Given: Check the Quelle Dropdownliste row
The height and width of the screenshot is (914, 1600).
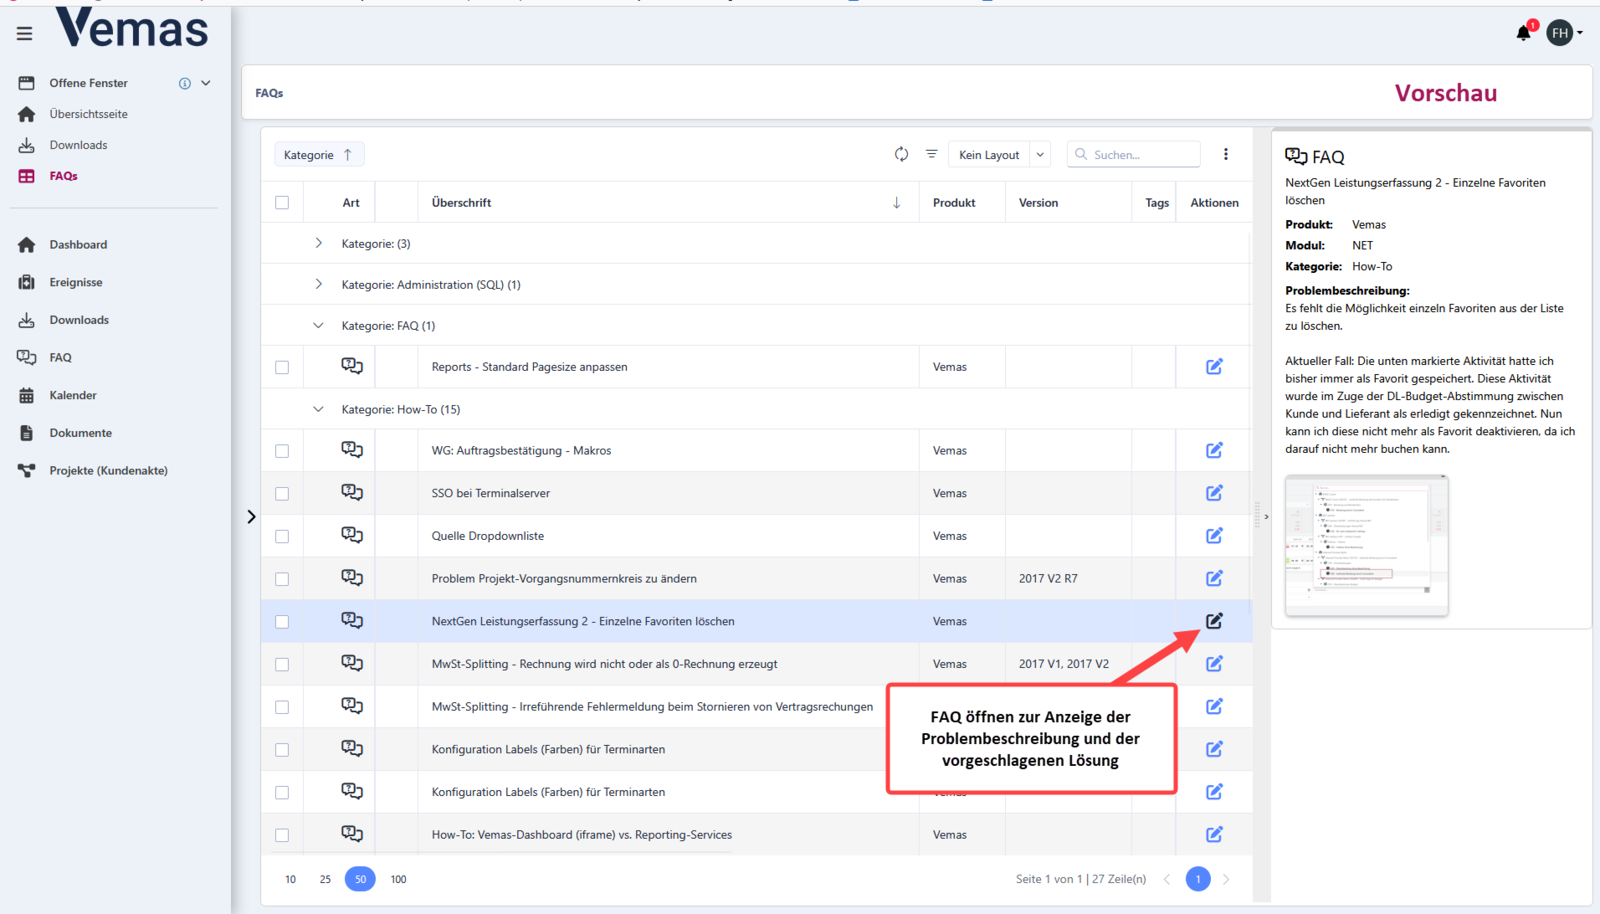Looking at the screenshot, I should [282, 537].
